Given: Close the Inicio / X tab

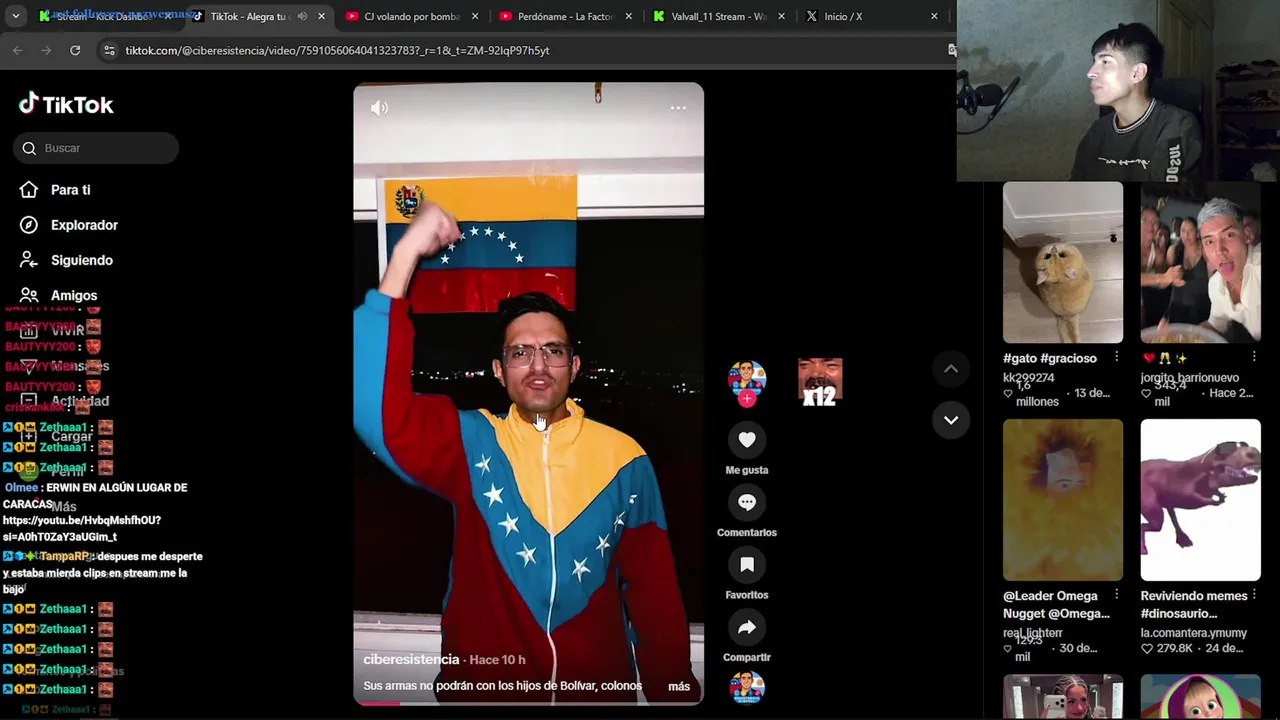Looking at the screenshot, I should (x=934, y=16).
